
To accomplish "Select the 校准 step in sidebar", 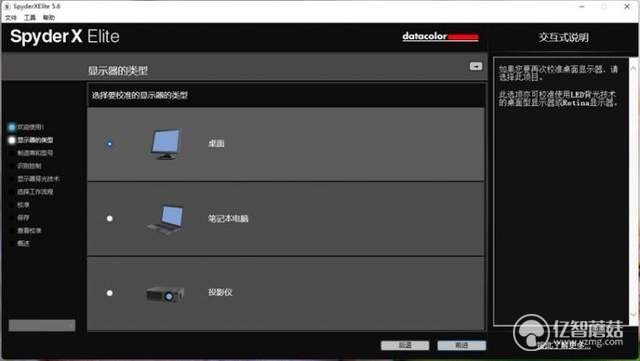I will click(x=23, y=205).
